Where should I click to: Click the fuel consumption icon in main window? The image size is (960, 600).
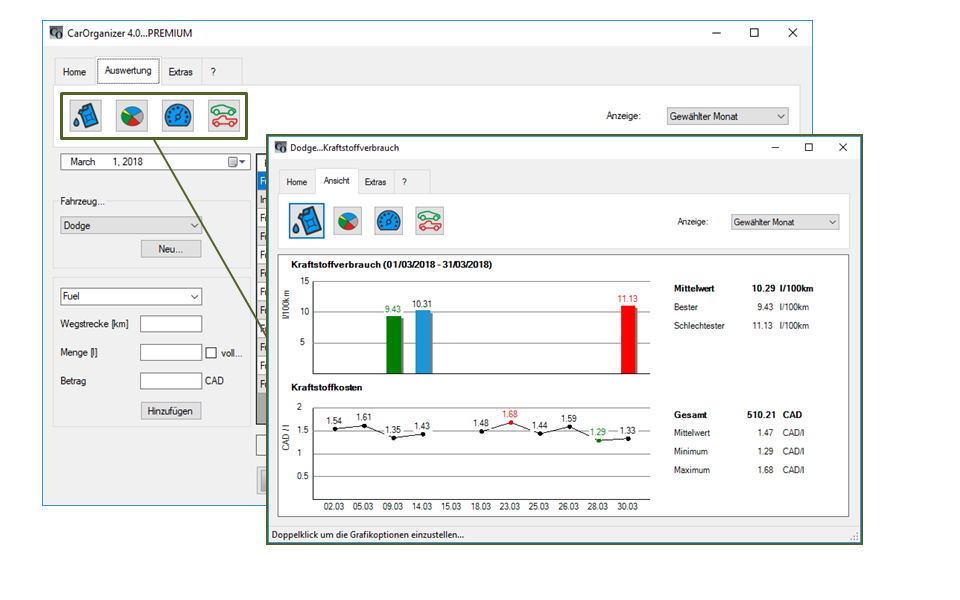[x=85, y=116]
